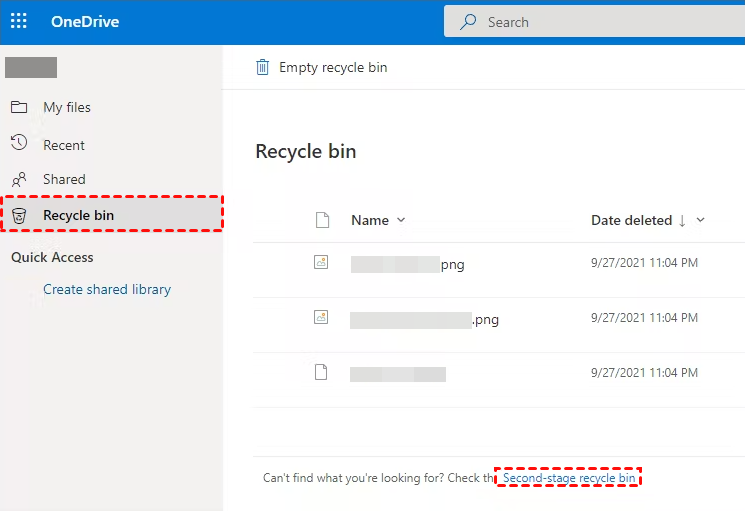Click the first PNG file's image icon
This screenshot has width=745, height=511.
coord(321,263)
